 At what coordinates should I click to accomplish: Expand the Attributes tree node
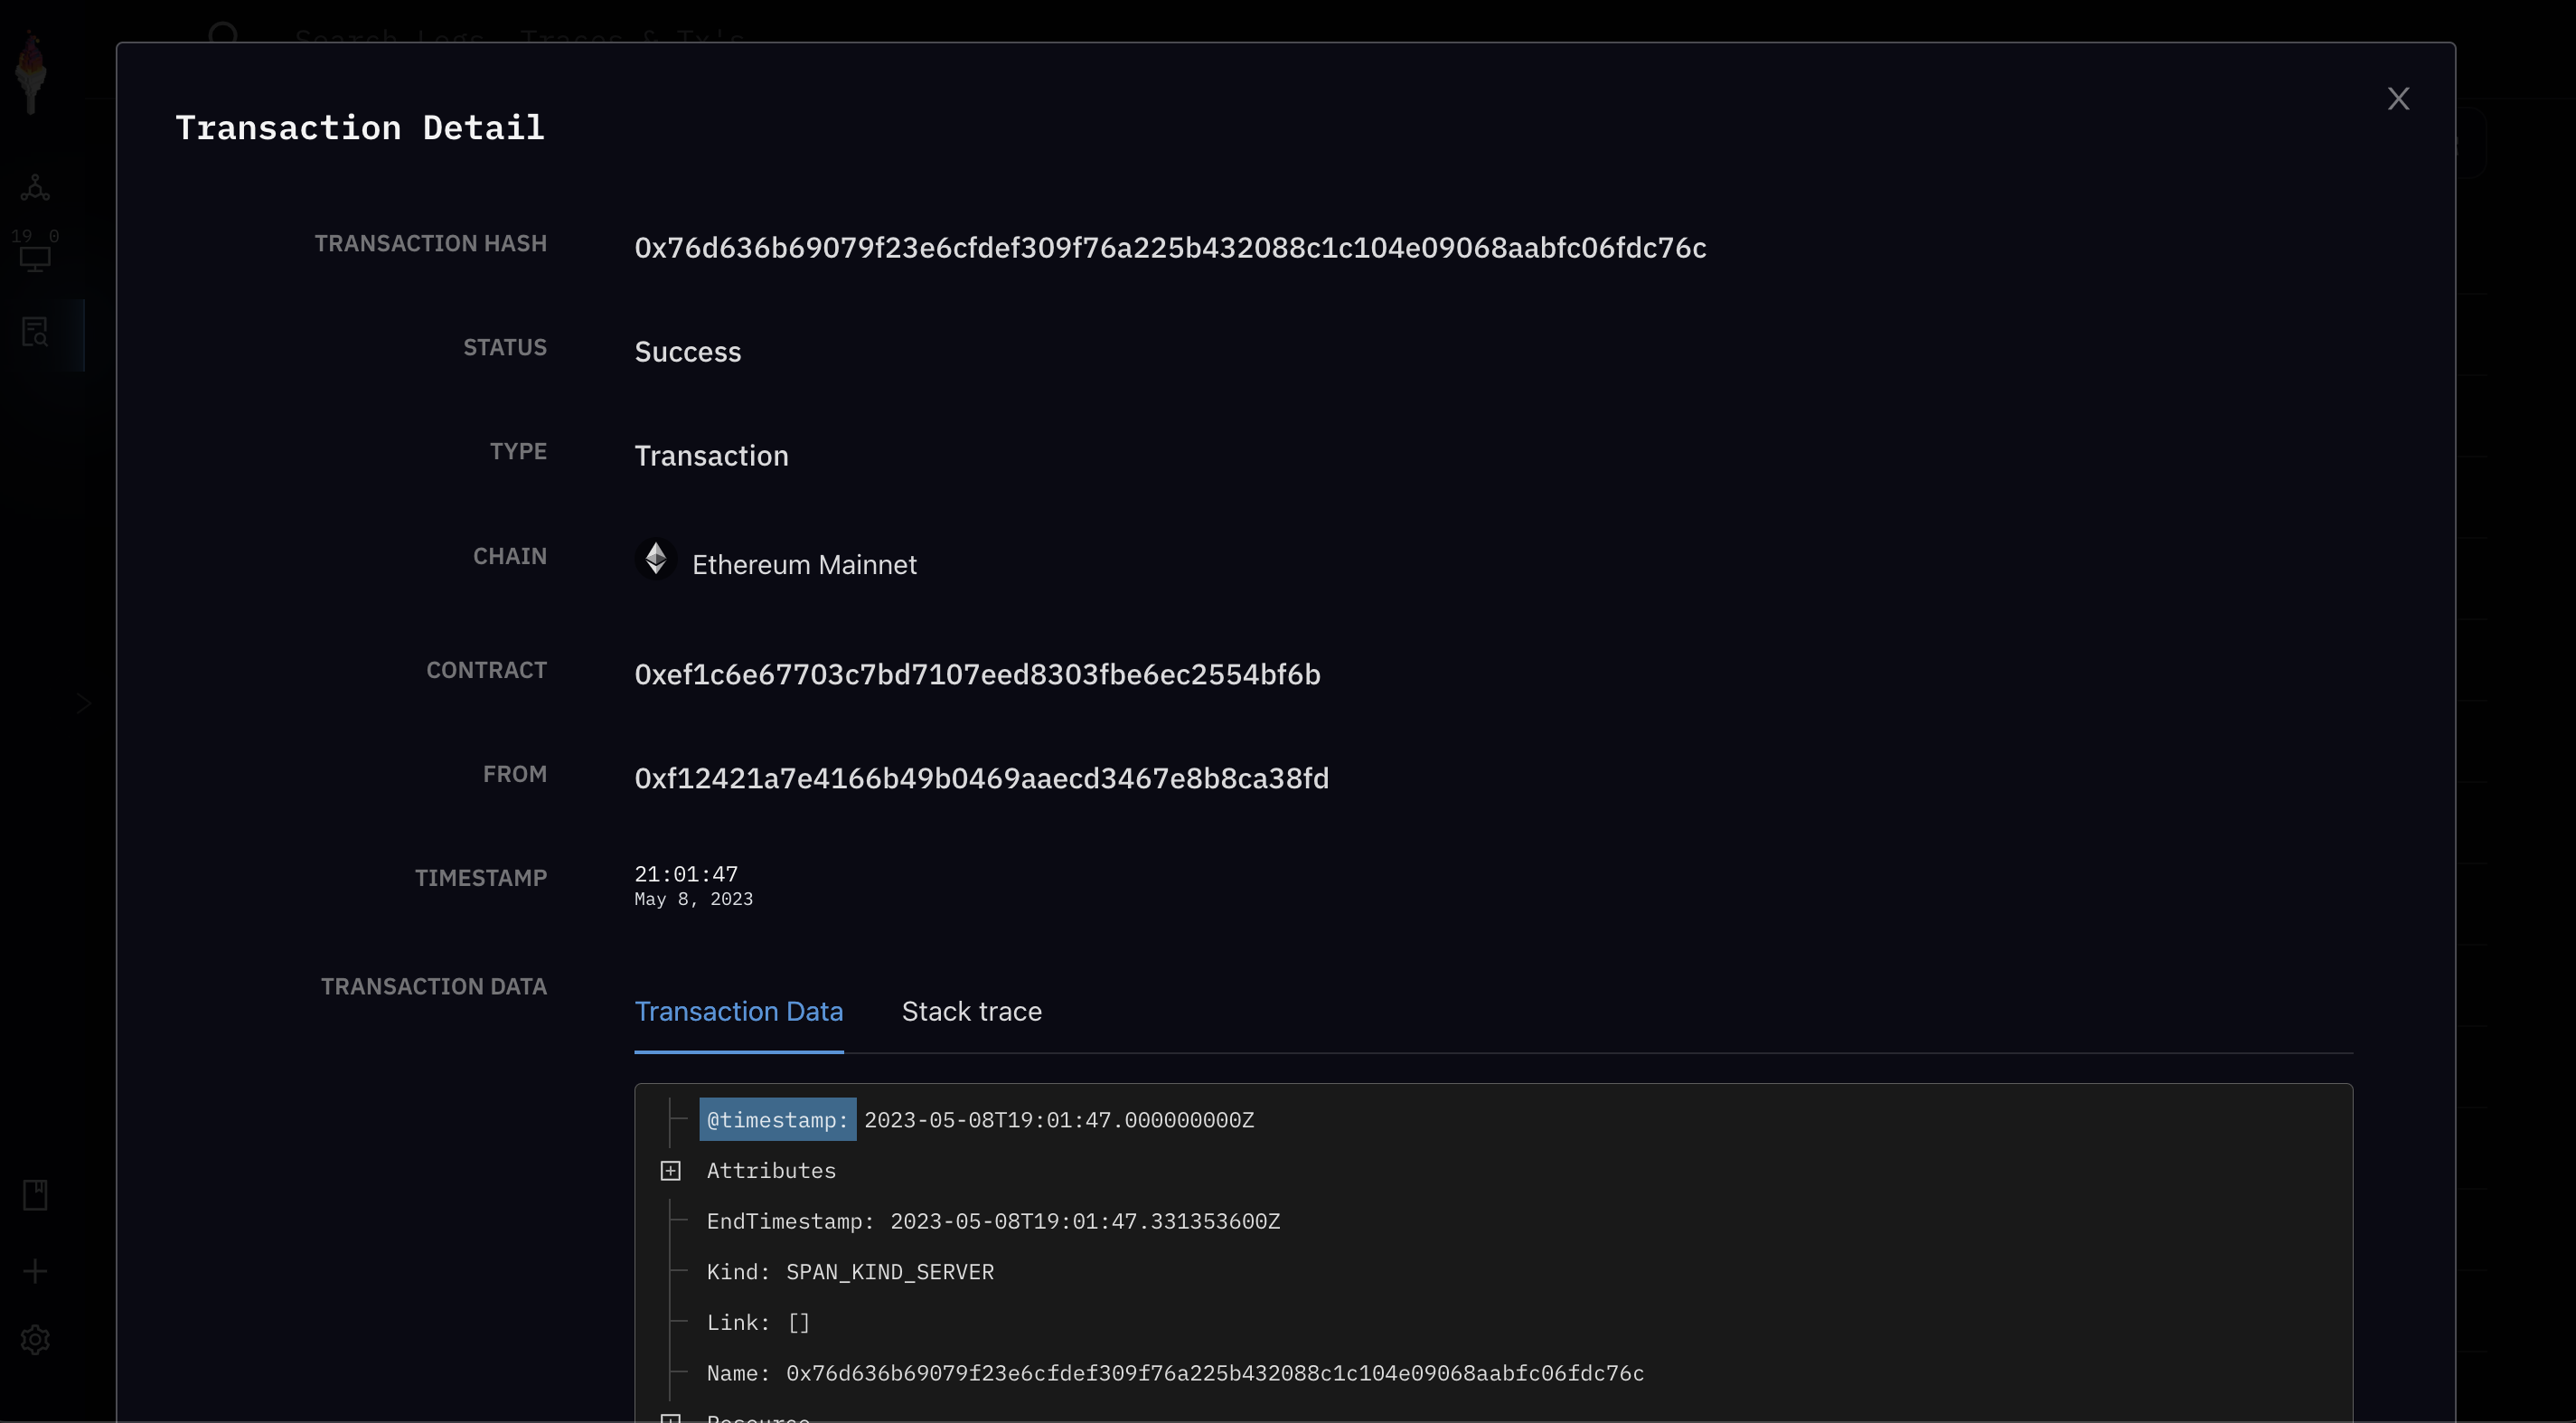click(671, 1171)
